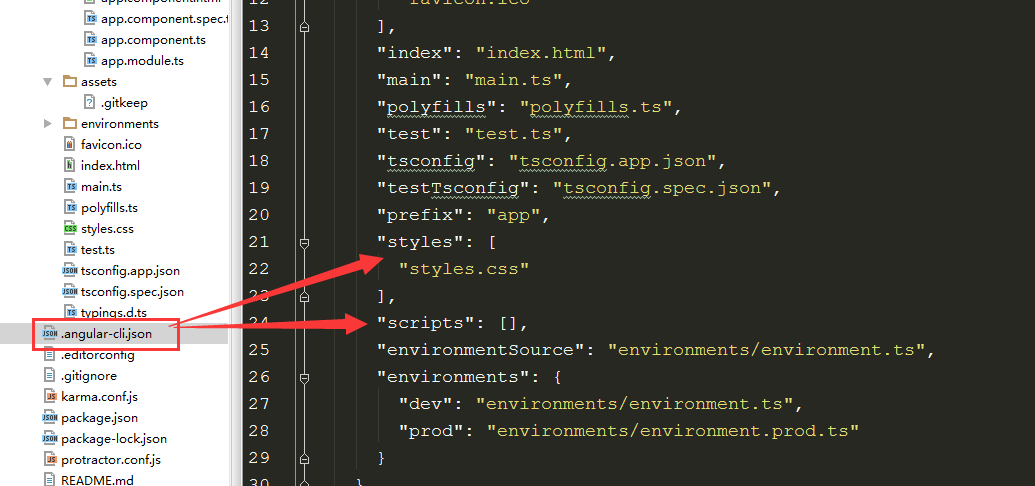Click the typings.d.ts file icon
Screen dimensions: 1035x486
[70, 312]
